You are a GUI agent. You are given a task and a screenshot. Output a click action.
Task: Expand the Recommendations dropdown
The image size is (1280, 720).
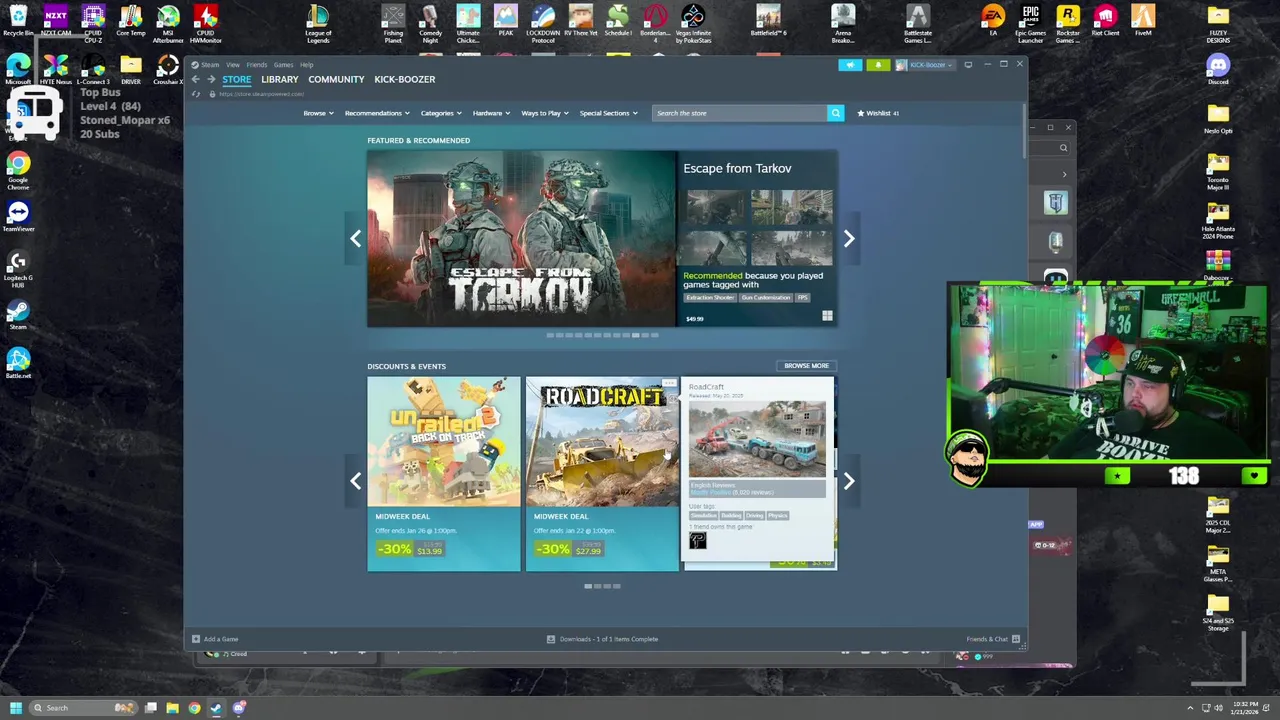coord(377,113)
